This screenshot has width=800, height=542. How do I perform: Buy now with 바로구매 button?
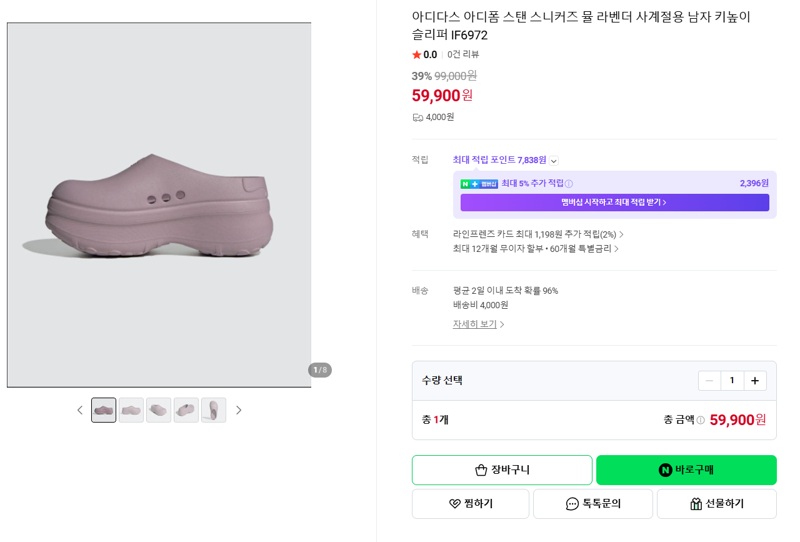click(686, 470)
